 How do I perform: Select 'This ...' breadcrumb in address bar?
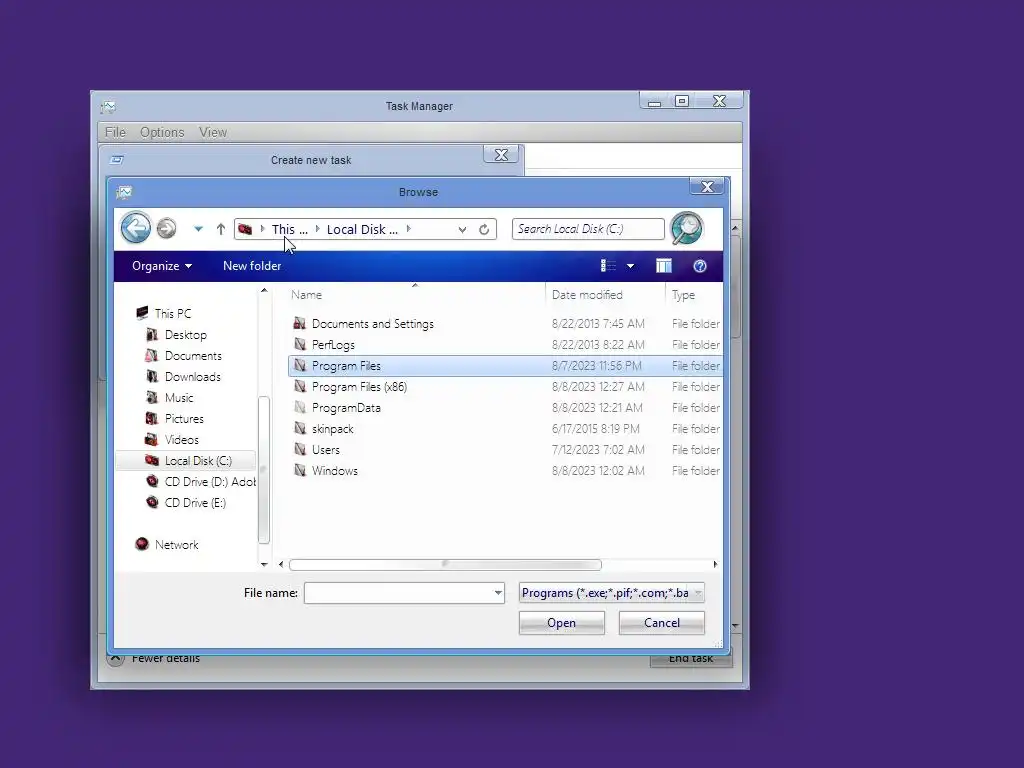[x=289, y=229]
